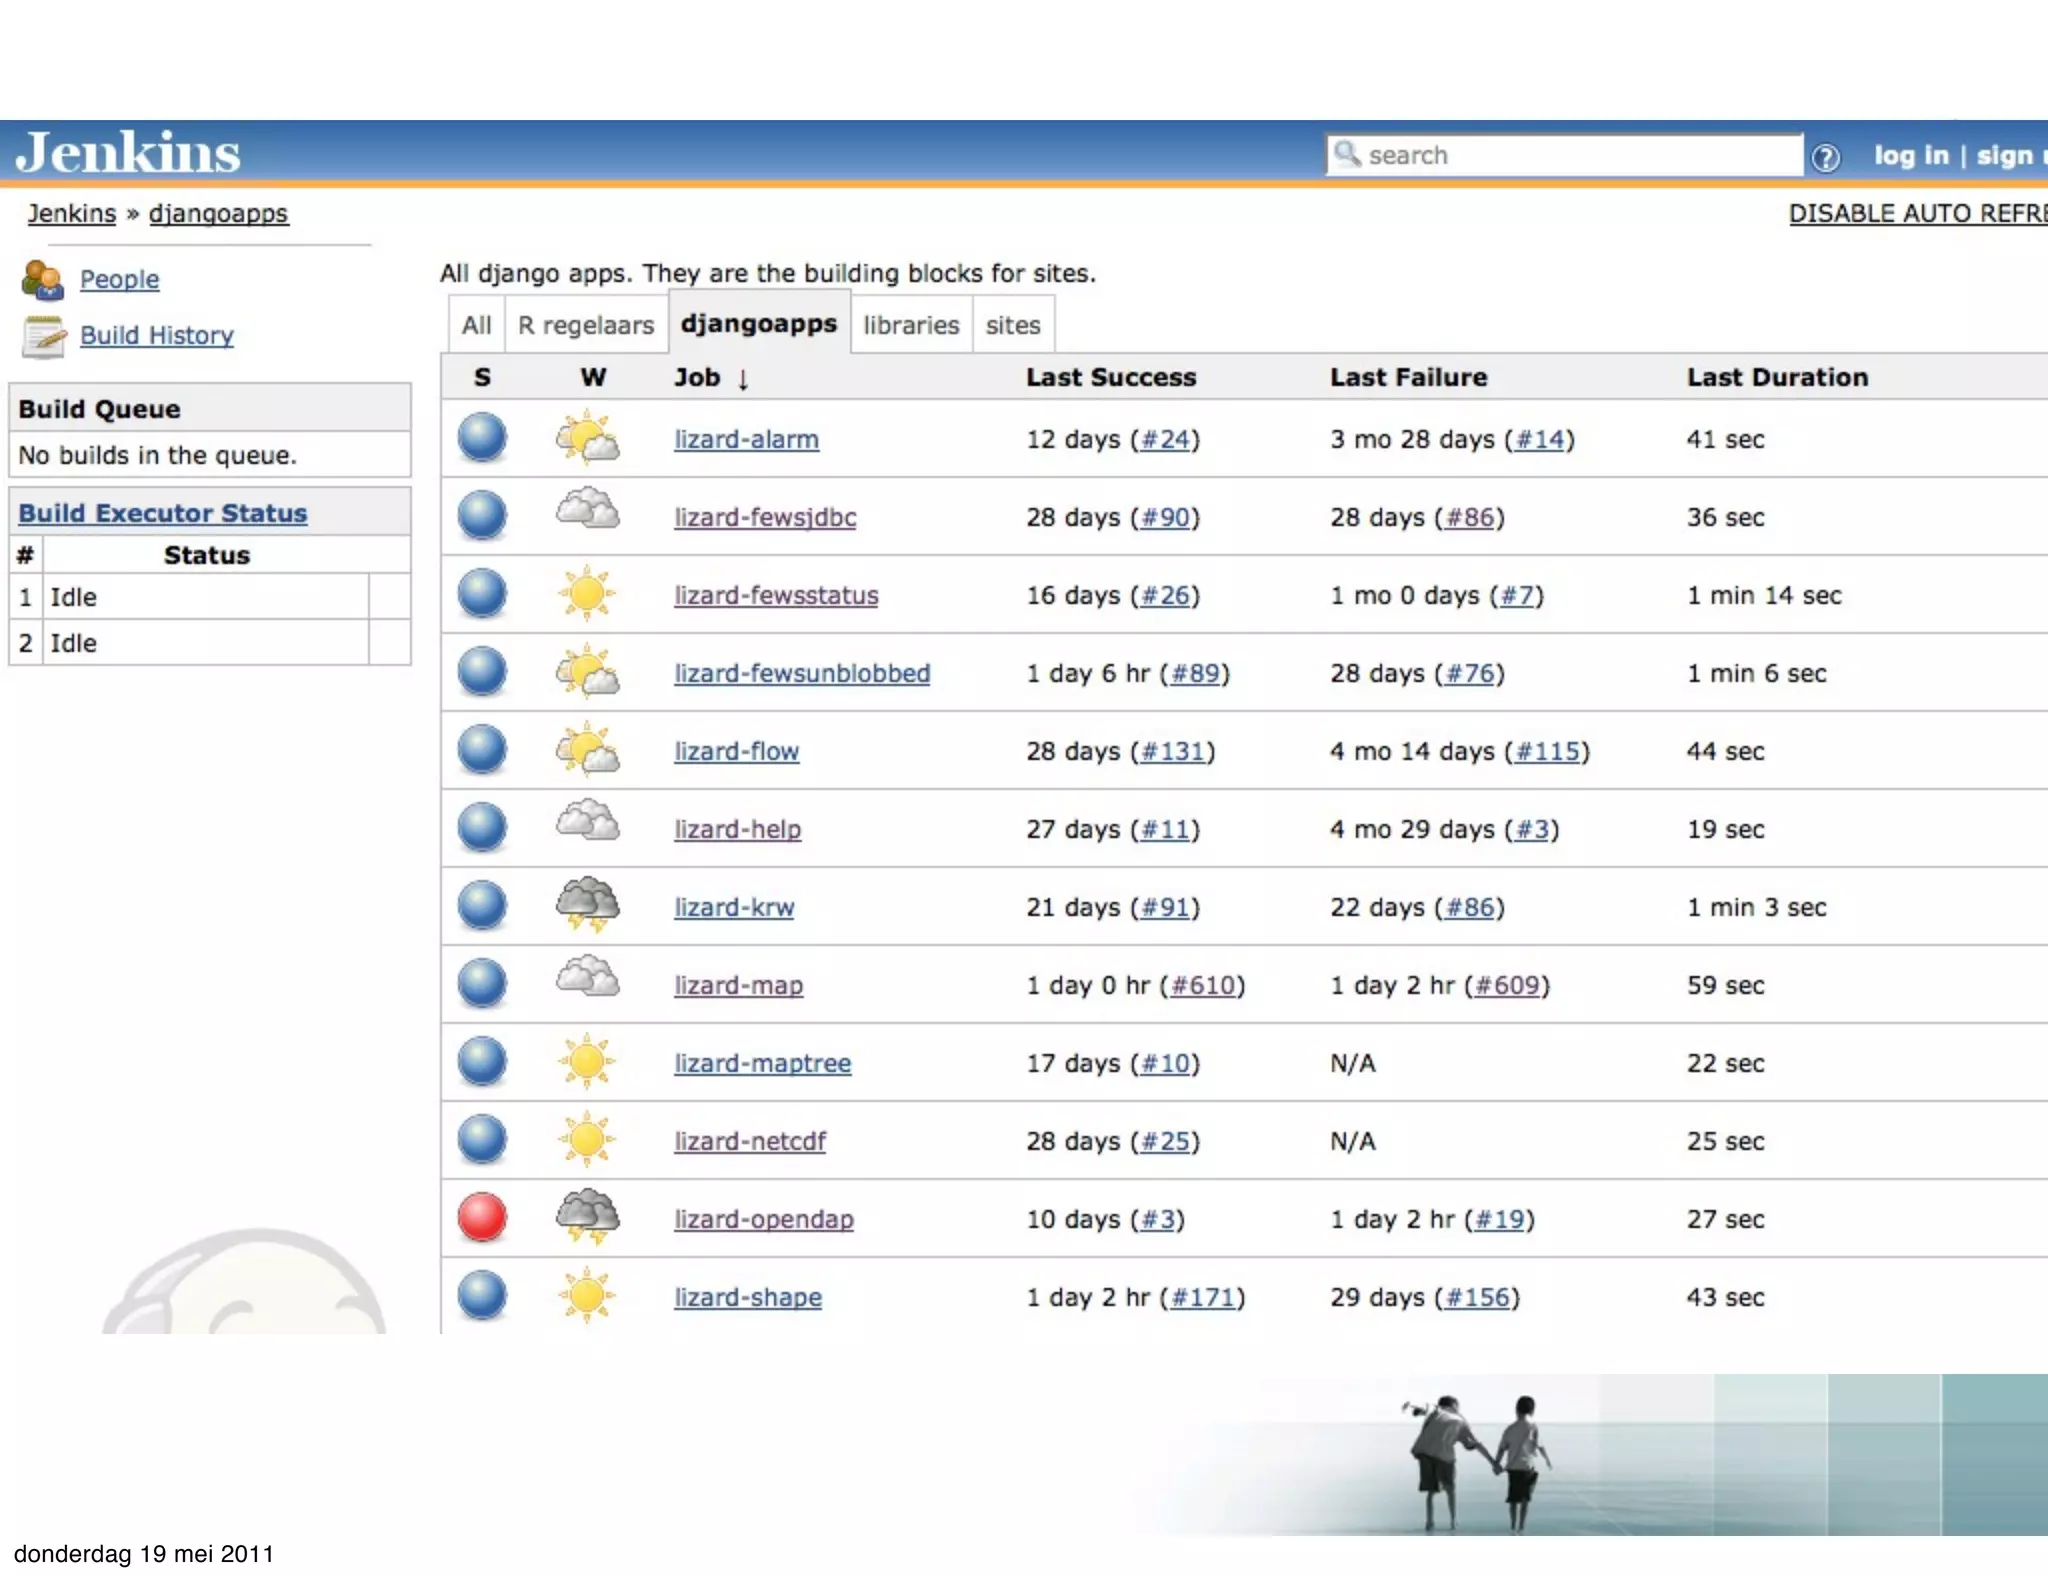Screen dimensions: 2048x1576
Task: Open the lizard-krw job
Action: (734, 907)
